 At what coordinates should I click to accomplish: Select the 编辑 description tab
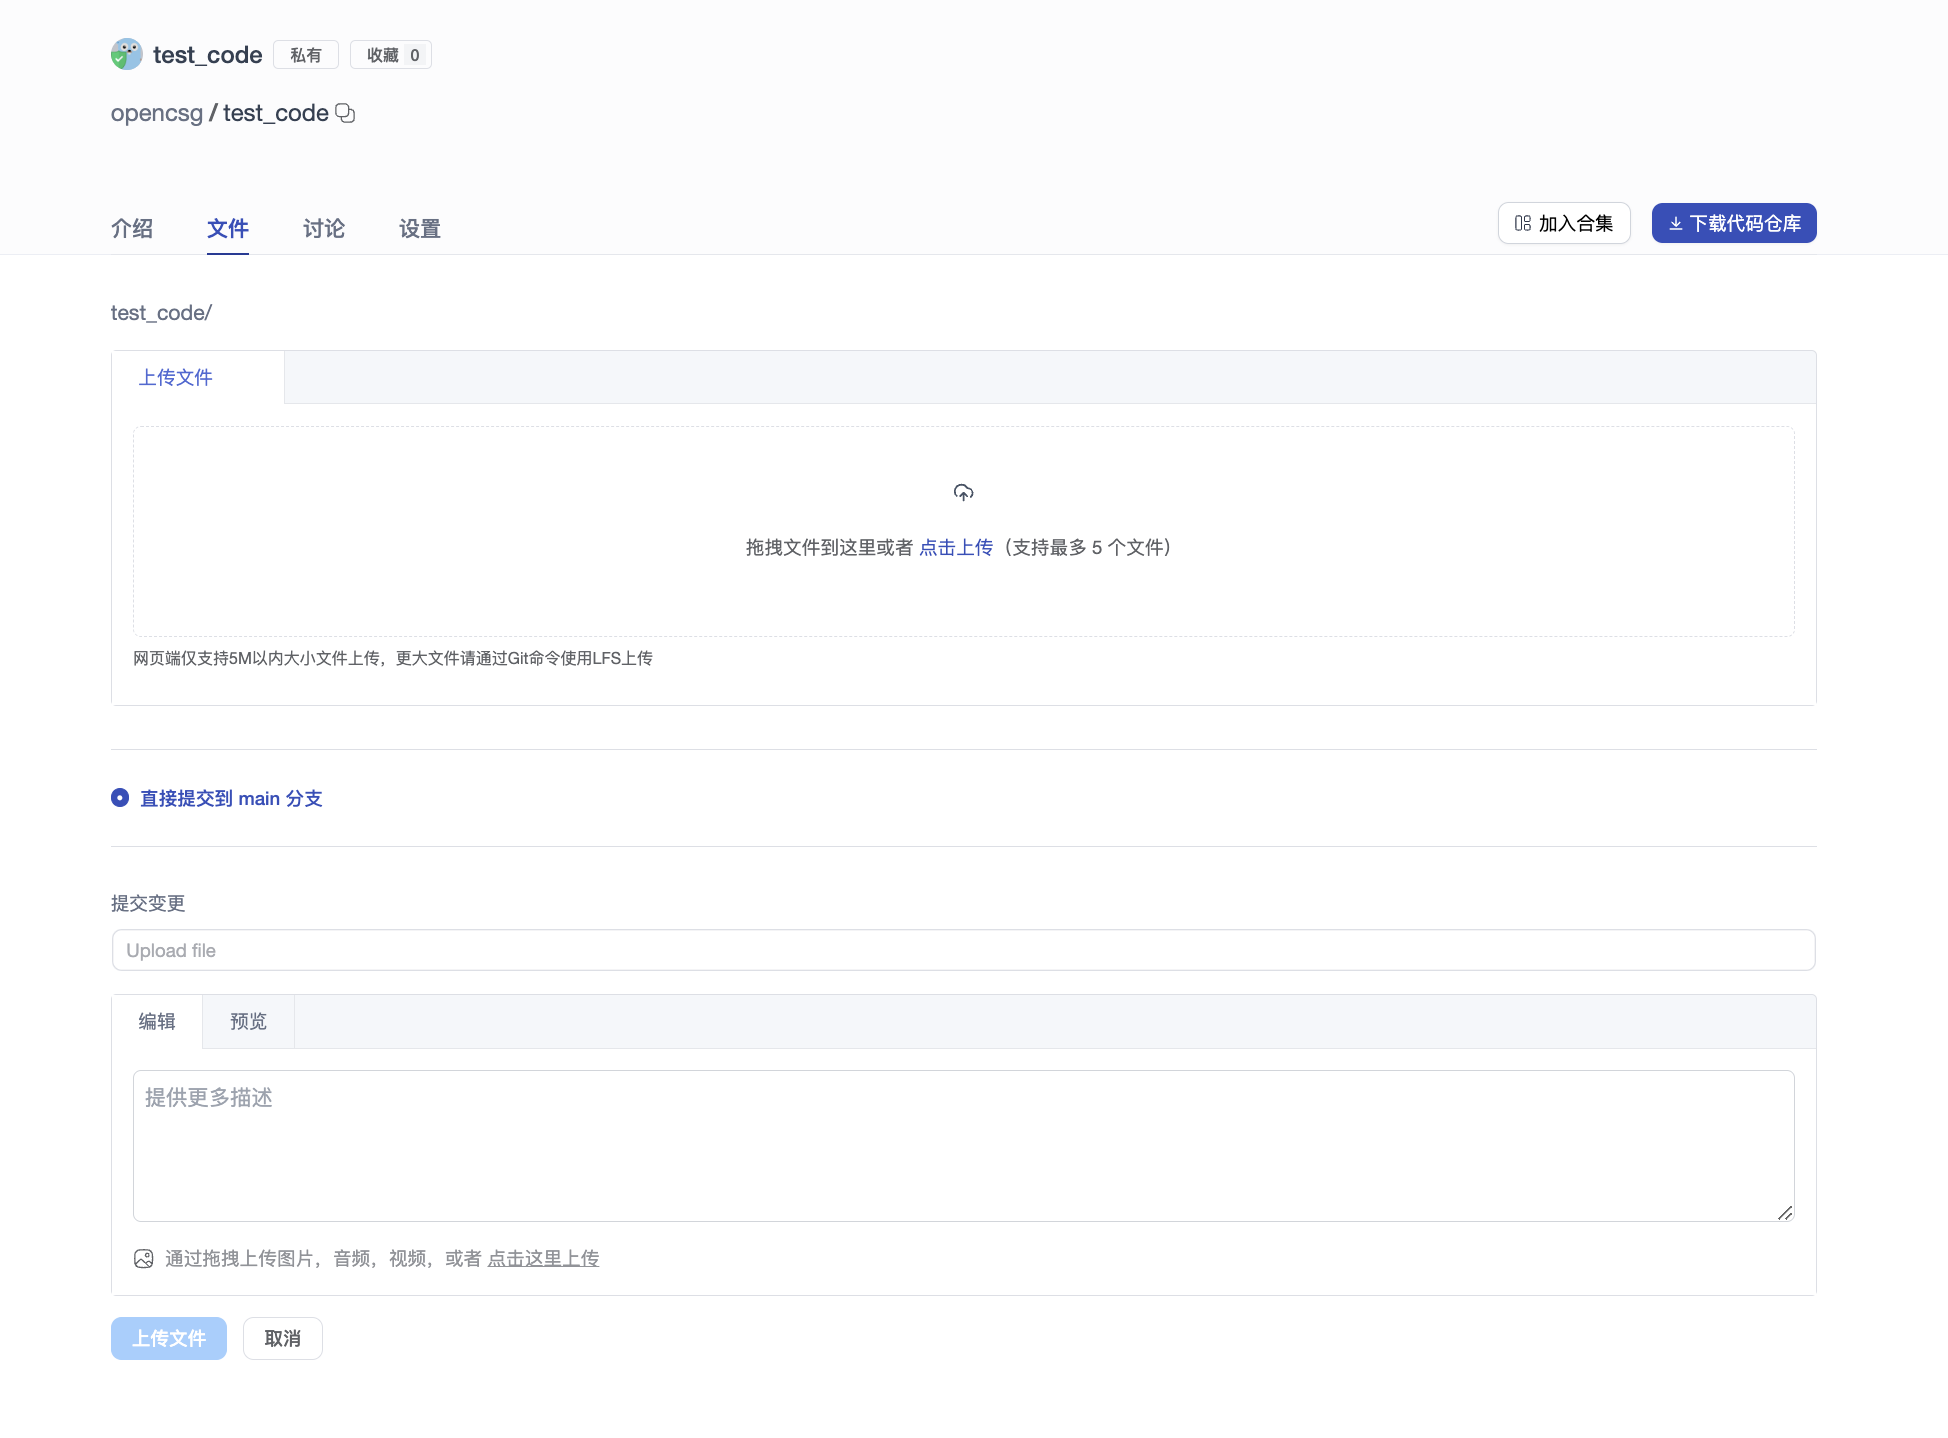(157, 1021)
